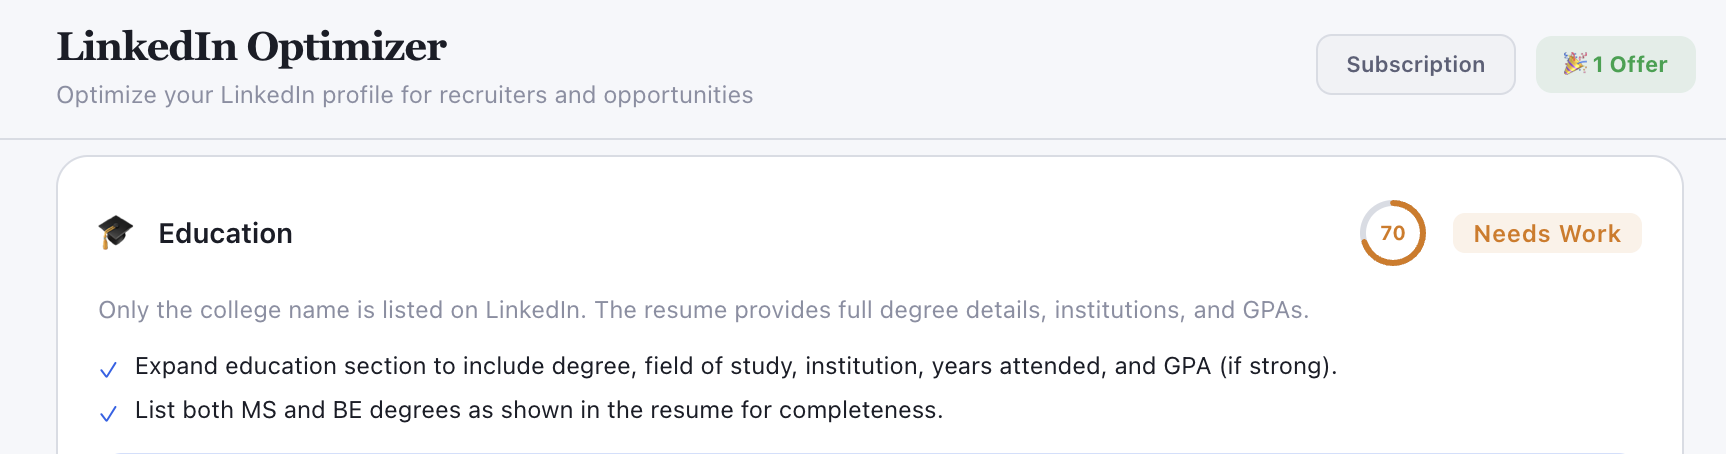Click blank header area left of Subscription
The width and height of the screenshot is (1726, 454).
pyautogui.click(x=1030, y=65)
